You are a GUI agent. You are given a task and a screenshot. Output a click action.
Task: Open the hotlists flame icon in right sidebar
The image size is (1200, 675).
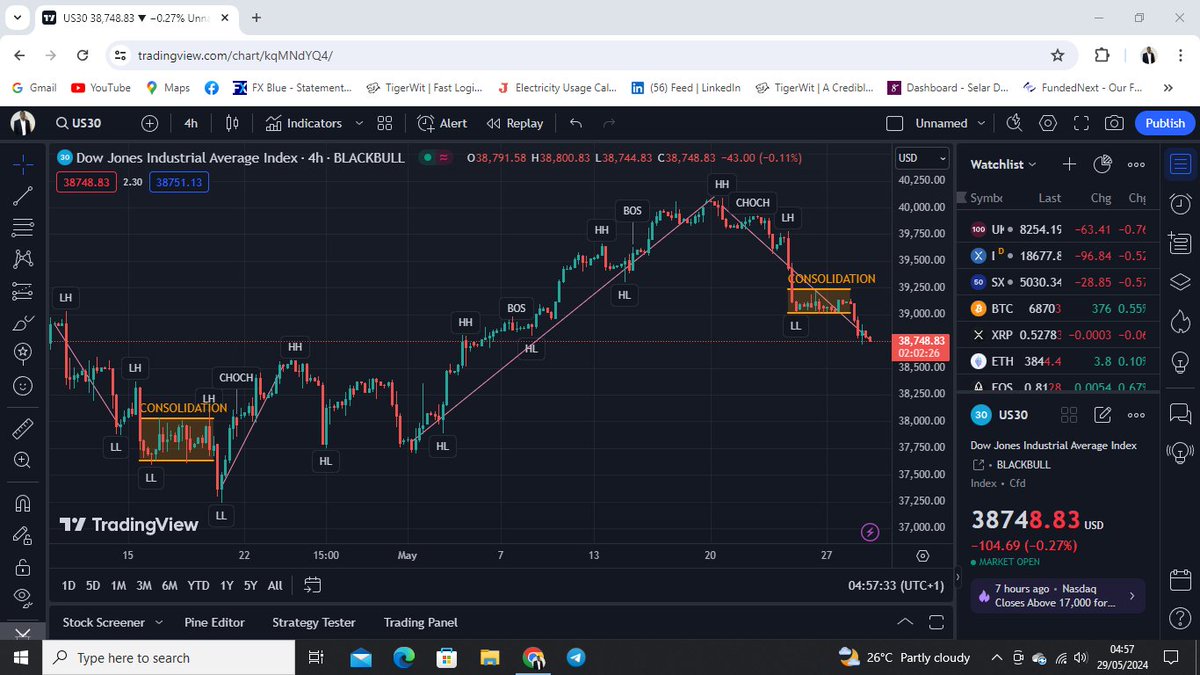1180,320
